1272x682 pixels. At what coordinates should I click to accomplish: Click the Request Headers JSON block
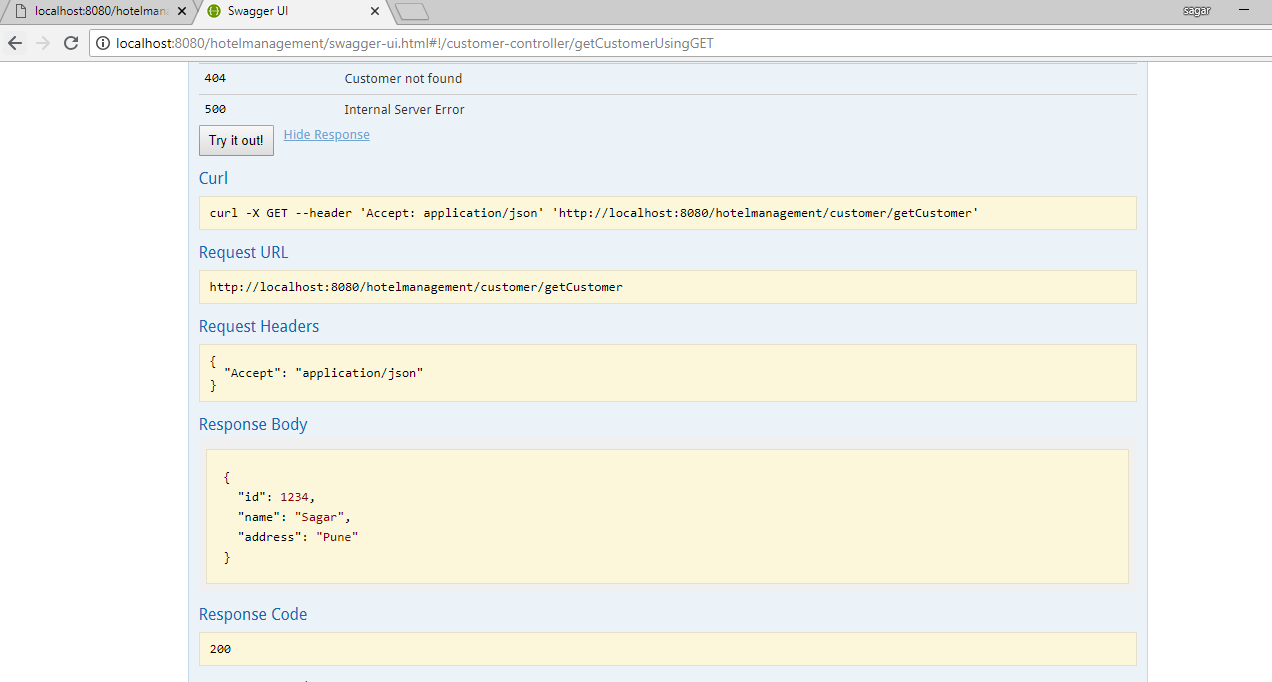(x=667, y=373)
